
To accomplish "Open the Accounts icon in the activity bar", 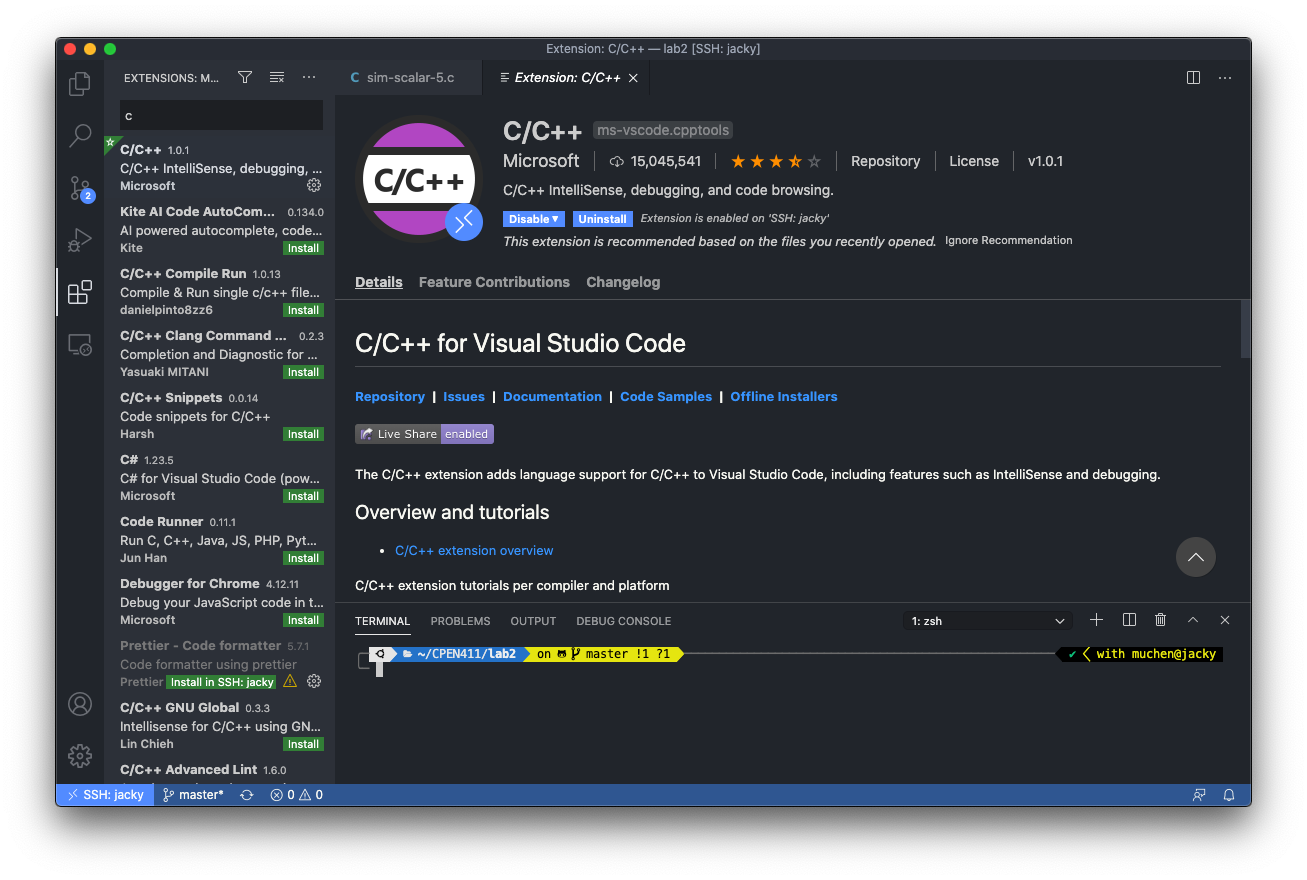I will pyautogui.click(x=79, y=703).
